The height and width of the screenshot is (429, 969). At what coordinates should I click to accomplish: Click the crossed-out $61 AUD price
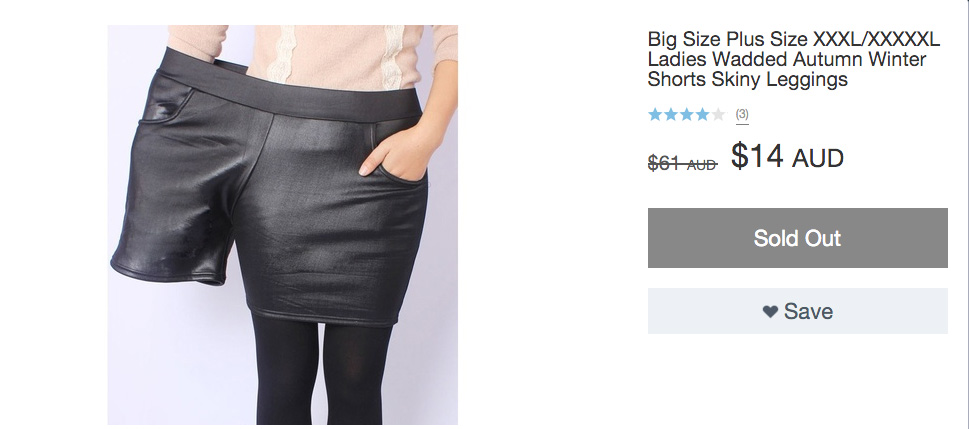point(682,163)
